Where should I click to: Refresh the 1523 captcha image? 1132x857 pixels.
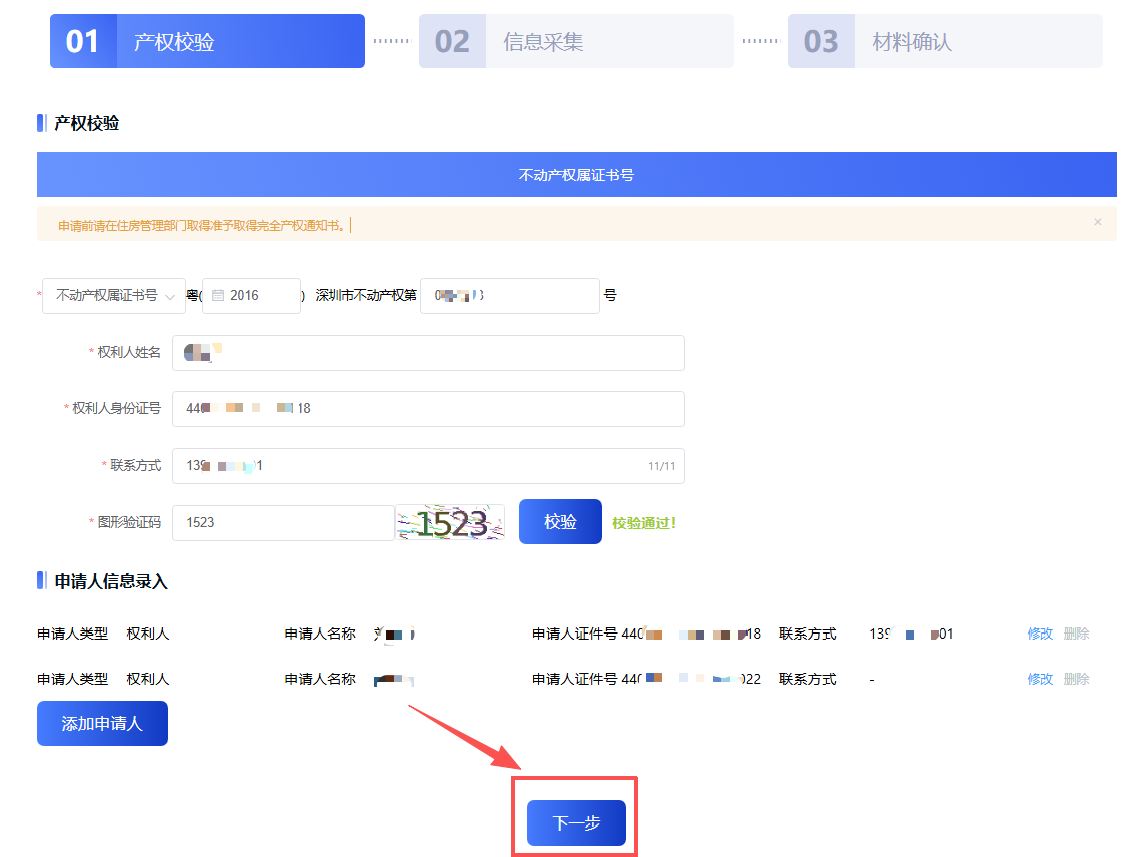coord(450,523)
